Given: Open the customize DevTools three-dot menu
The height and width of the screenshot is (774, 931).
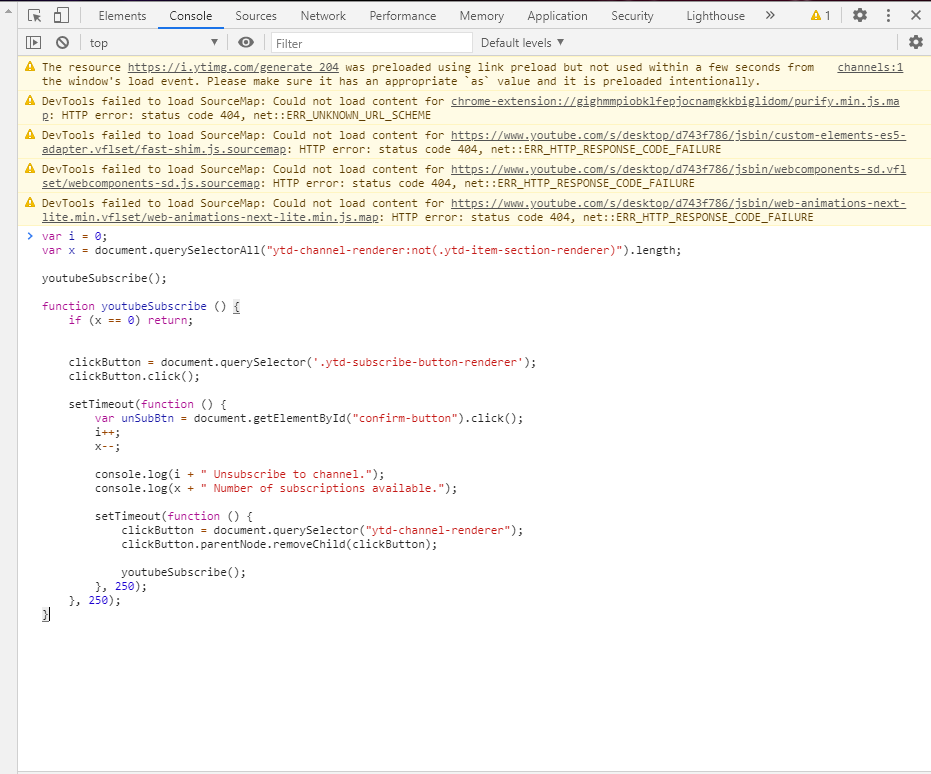Looking at the screenshot, I should [x=888, y=15].
